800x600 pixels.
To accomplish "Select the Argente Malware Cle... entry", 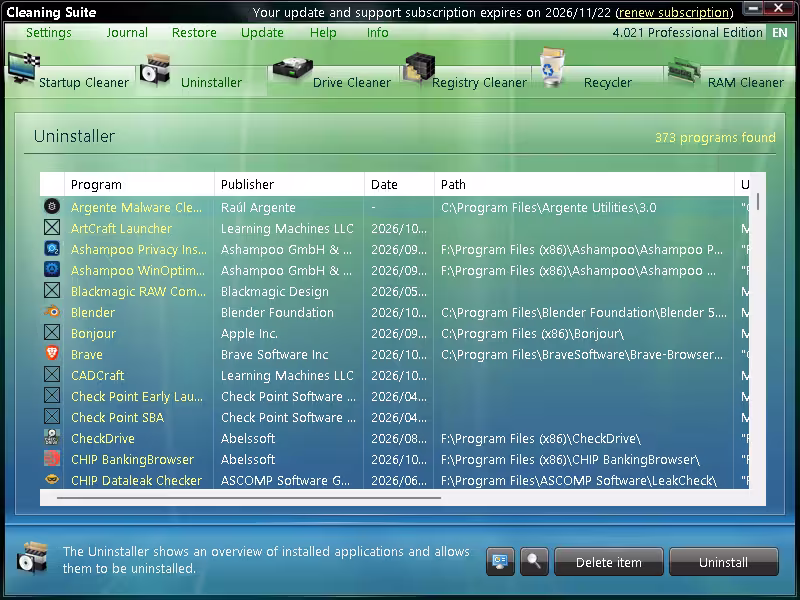I will point(136,208).
